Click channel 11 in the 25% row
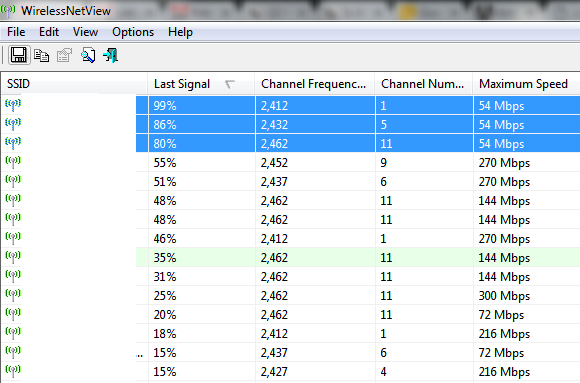 [386, 296]
